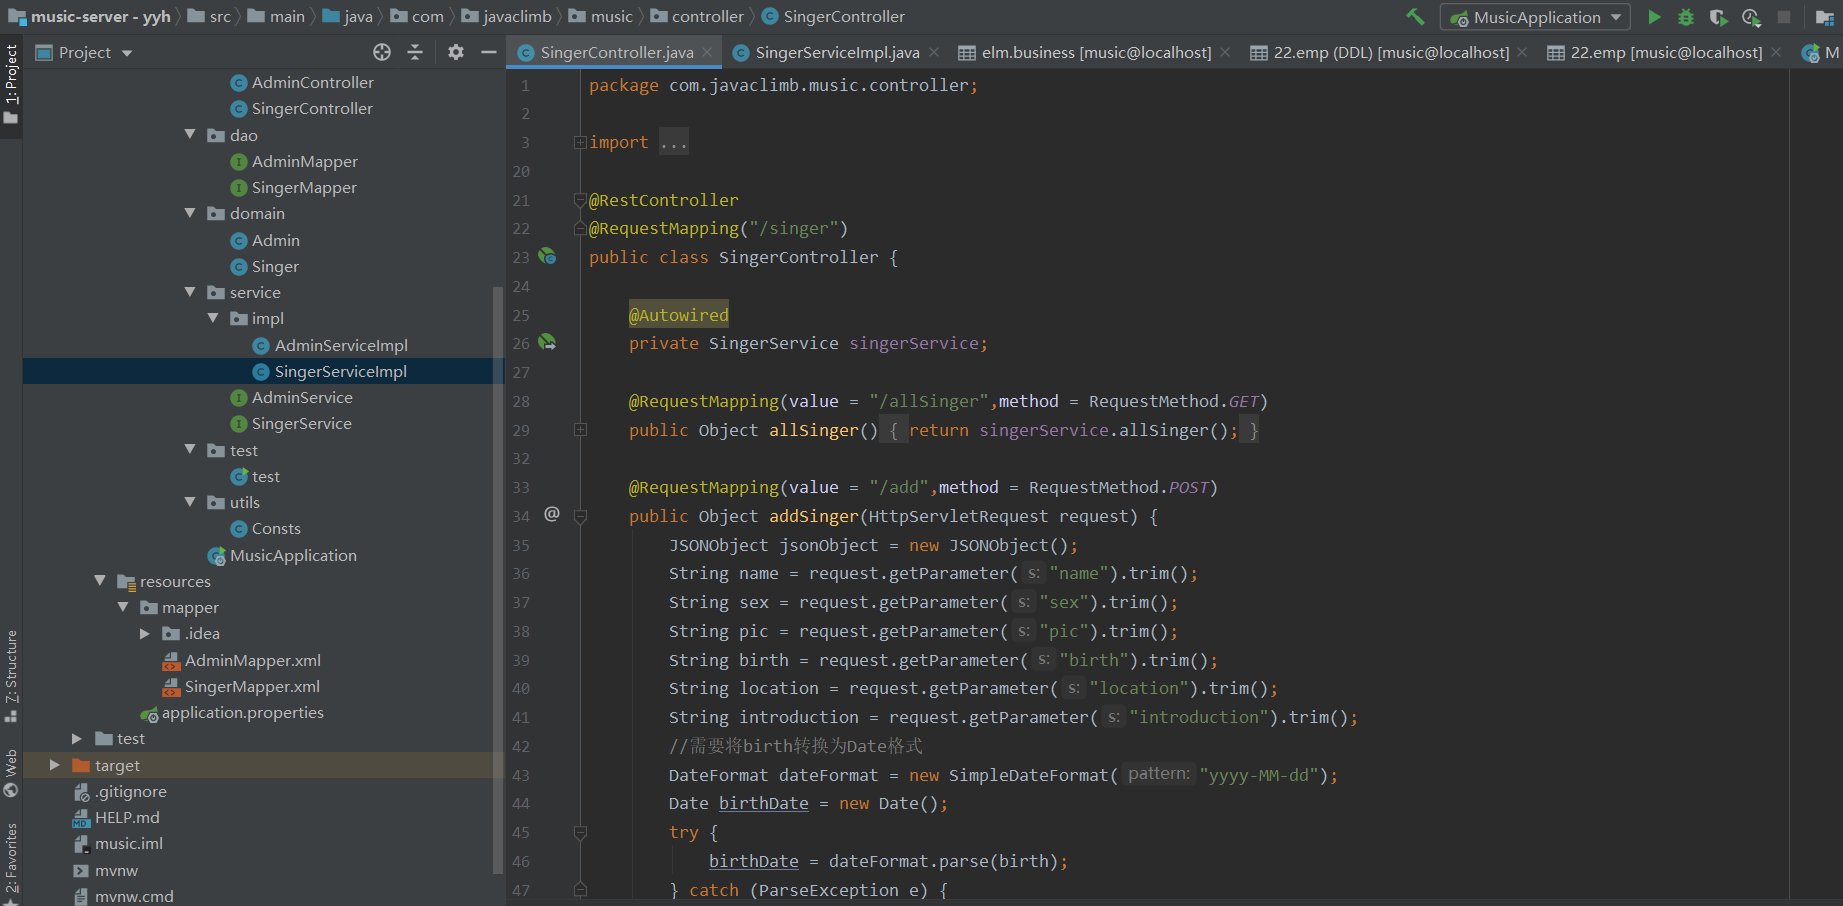Open application.properties file
The width and height of the screenshot is (1843, 906).
click(242, 712)
